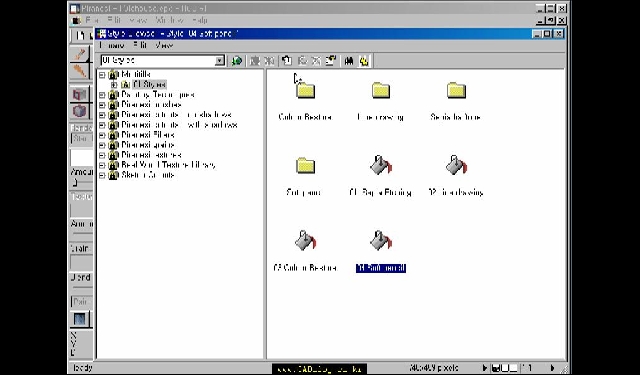The width and height of the screenshot is (640, 375).
Task: Open the Help menu in main Piranesi window
Action: 200,20
